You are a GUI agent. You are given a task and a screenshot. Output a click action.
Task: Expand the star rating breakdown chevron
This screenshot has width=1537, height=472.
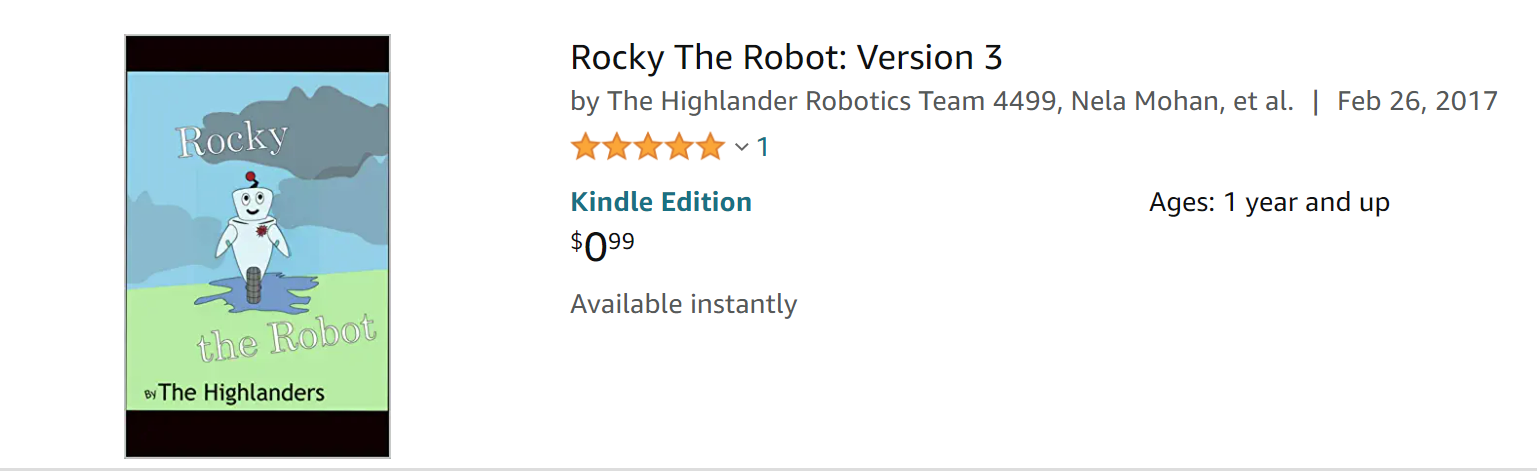coord(742,148)
